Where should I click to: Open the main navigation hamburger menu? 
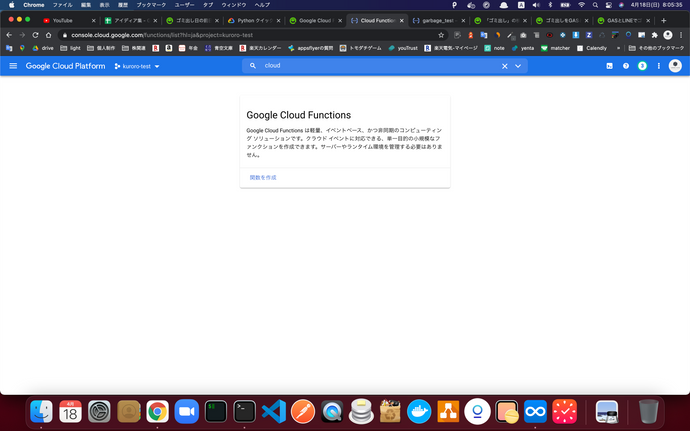(13, 66)
